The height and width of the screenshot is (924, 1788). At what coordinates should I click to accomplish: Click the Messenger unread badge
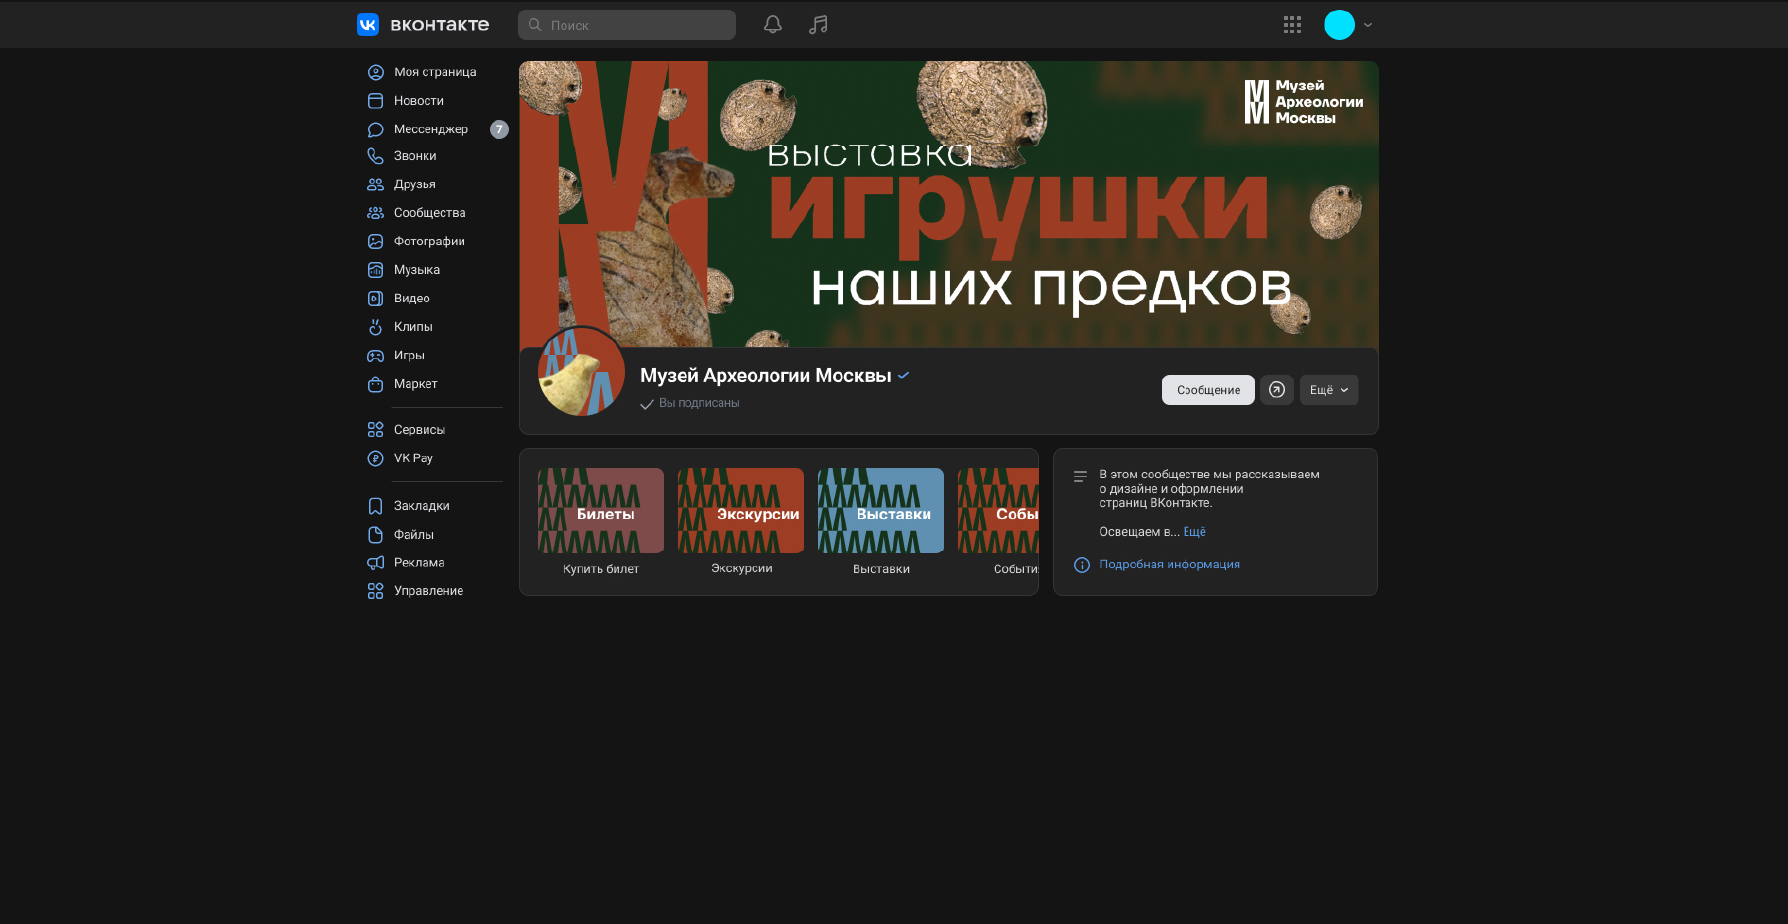(499, 129)
